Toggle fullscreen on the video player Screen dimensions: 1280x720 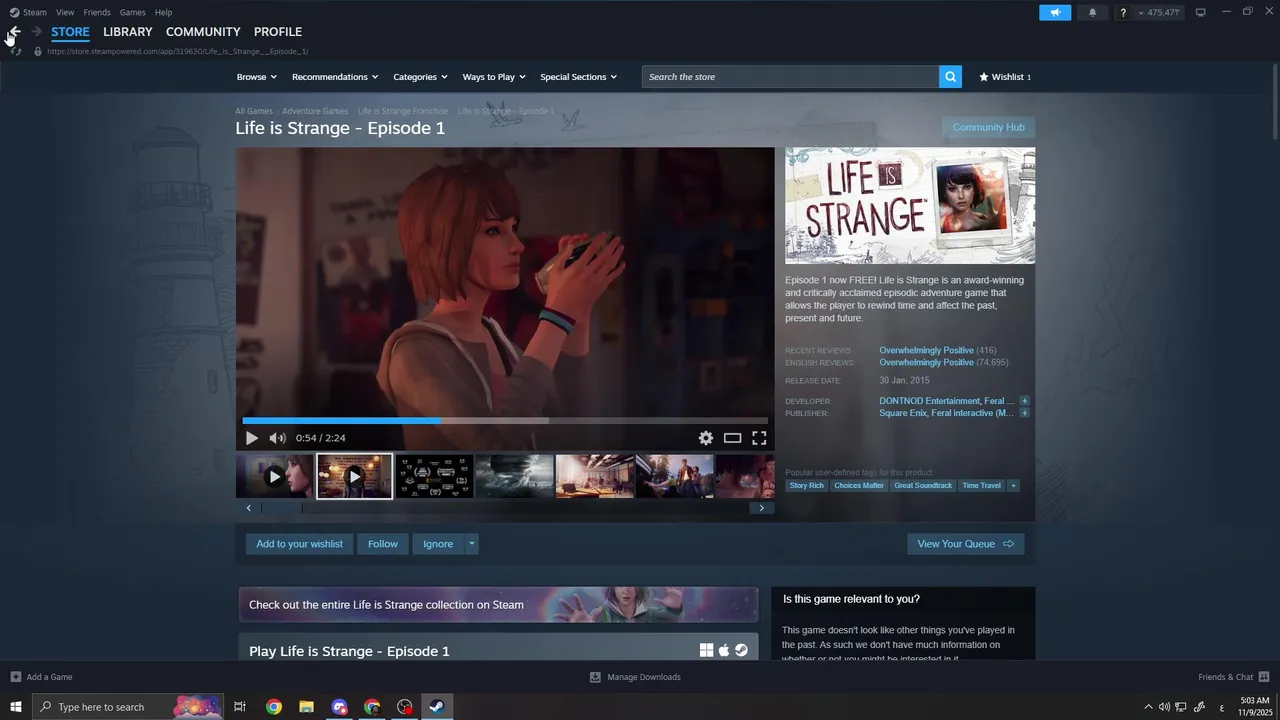[759, 438]
